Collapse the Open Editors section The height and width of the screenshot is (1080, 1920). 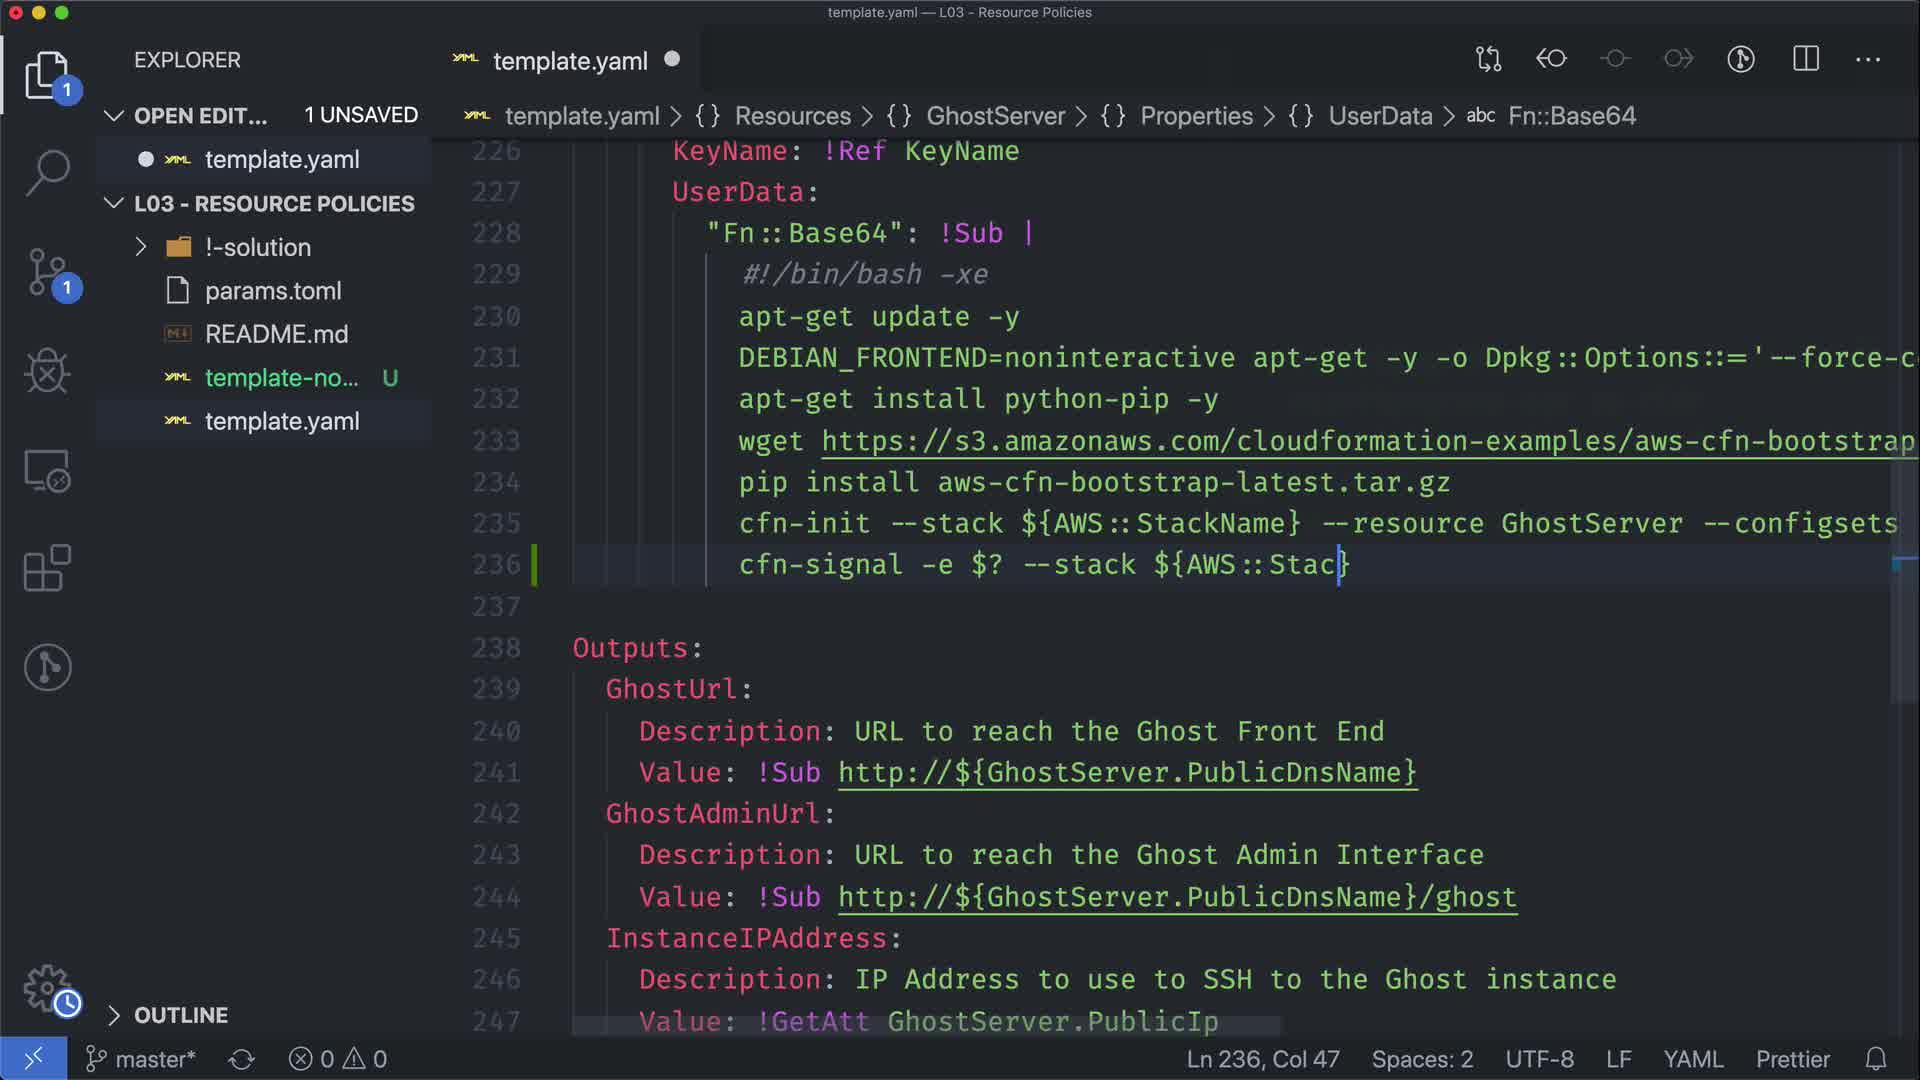pyautogui.click(x=114, y=116)
